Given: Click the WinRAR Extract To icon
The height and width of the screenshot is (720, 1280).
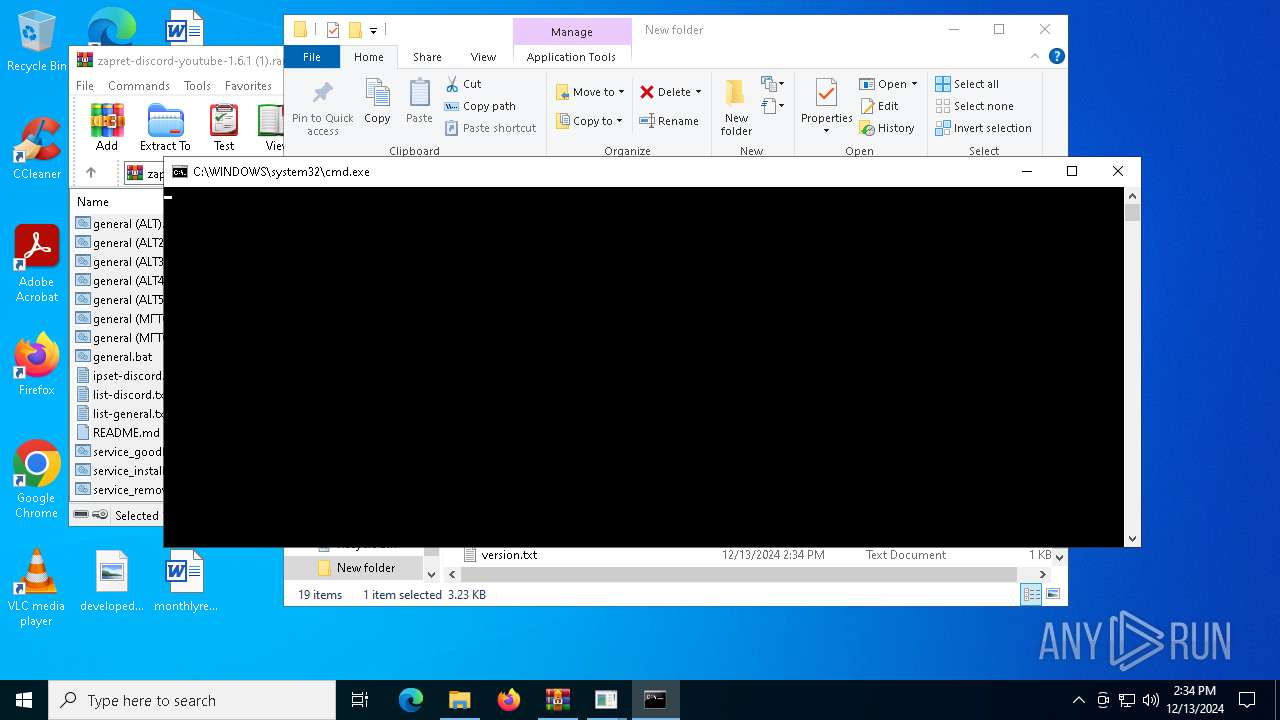Looking at the screenshot, I should 165,128.
